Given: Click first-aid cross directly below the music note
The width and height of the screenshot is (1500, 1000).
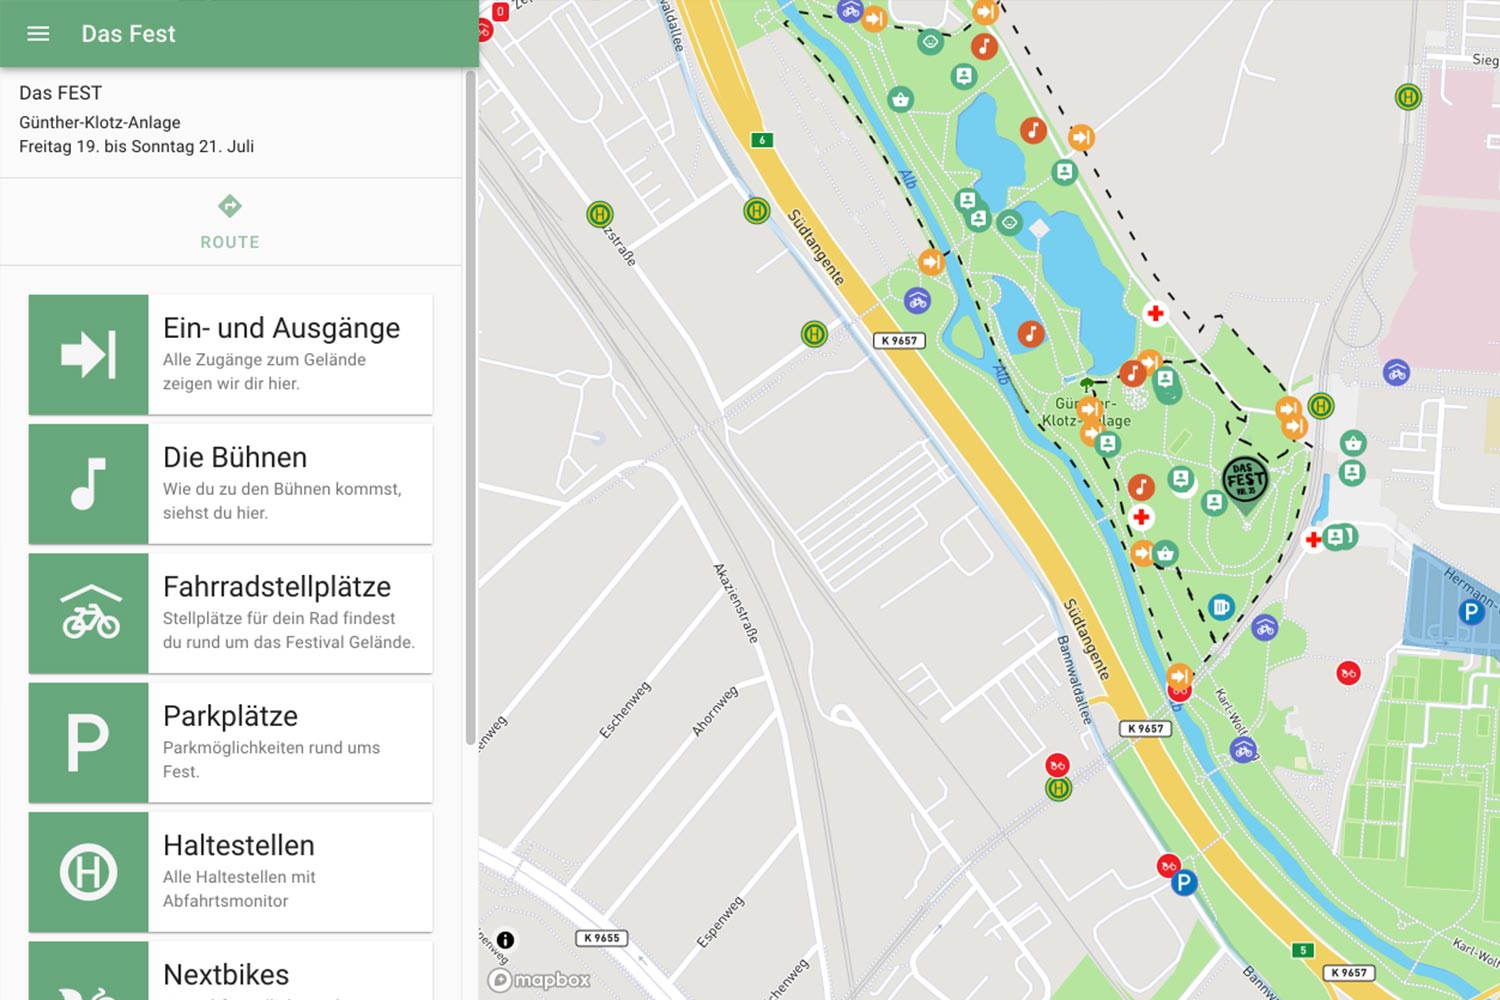Looking at the screenshot, I should click(x=1141, y=517).
